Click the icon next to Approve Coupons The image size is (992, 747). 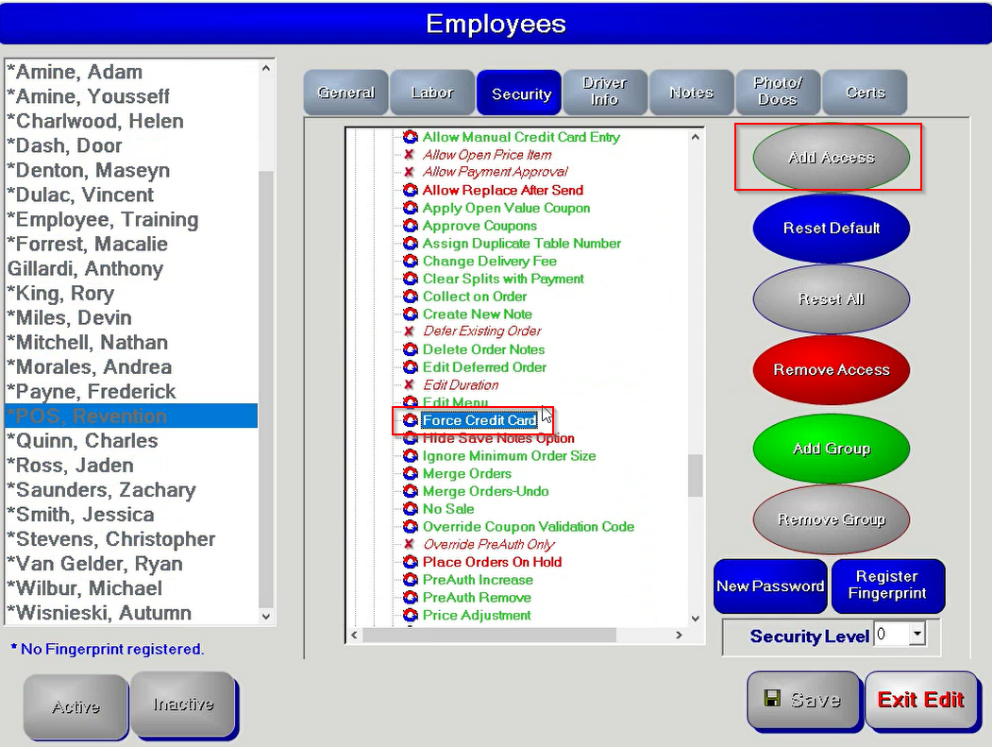(x=410, y=226)
